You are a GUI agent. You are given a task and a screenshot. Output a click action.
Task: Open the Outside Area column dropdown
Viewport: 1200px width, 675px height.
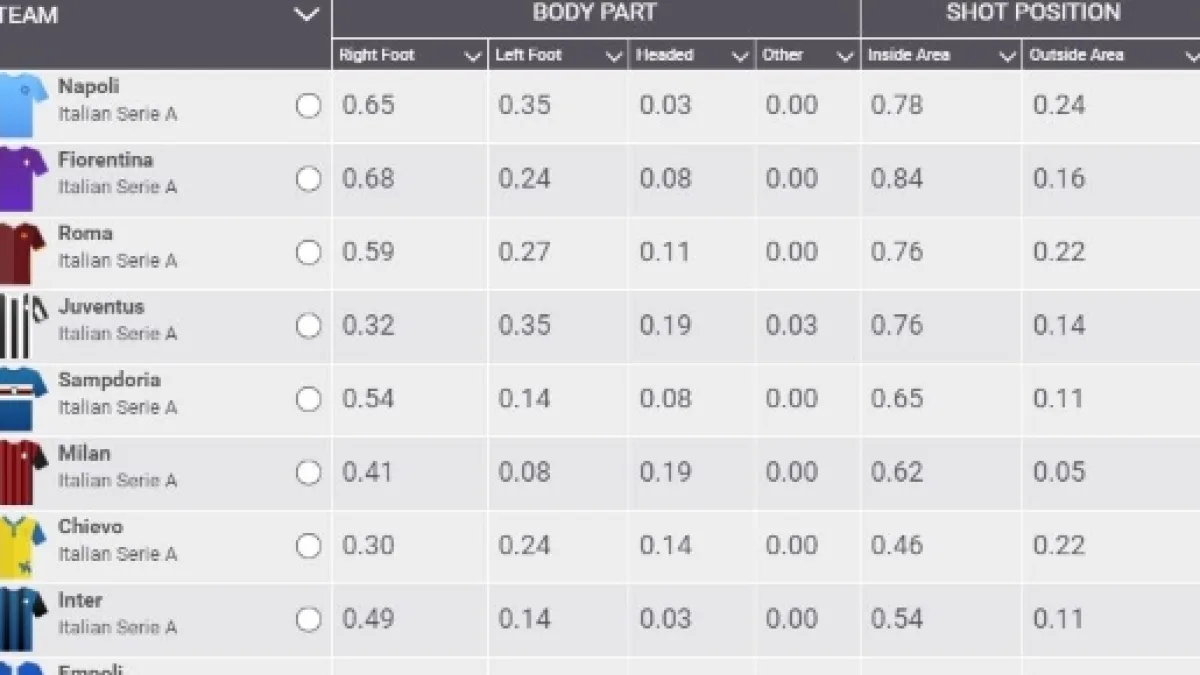point(1191,57)
